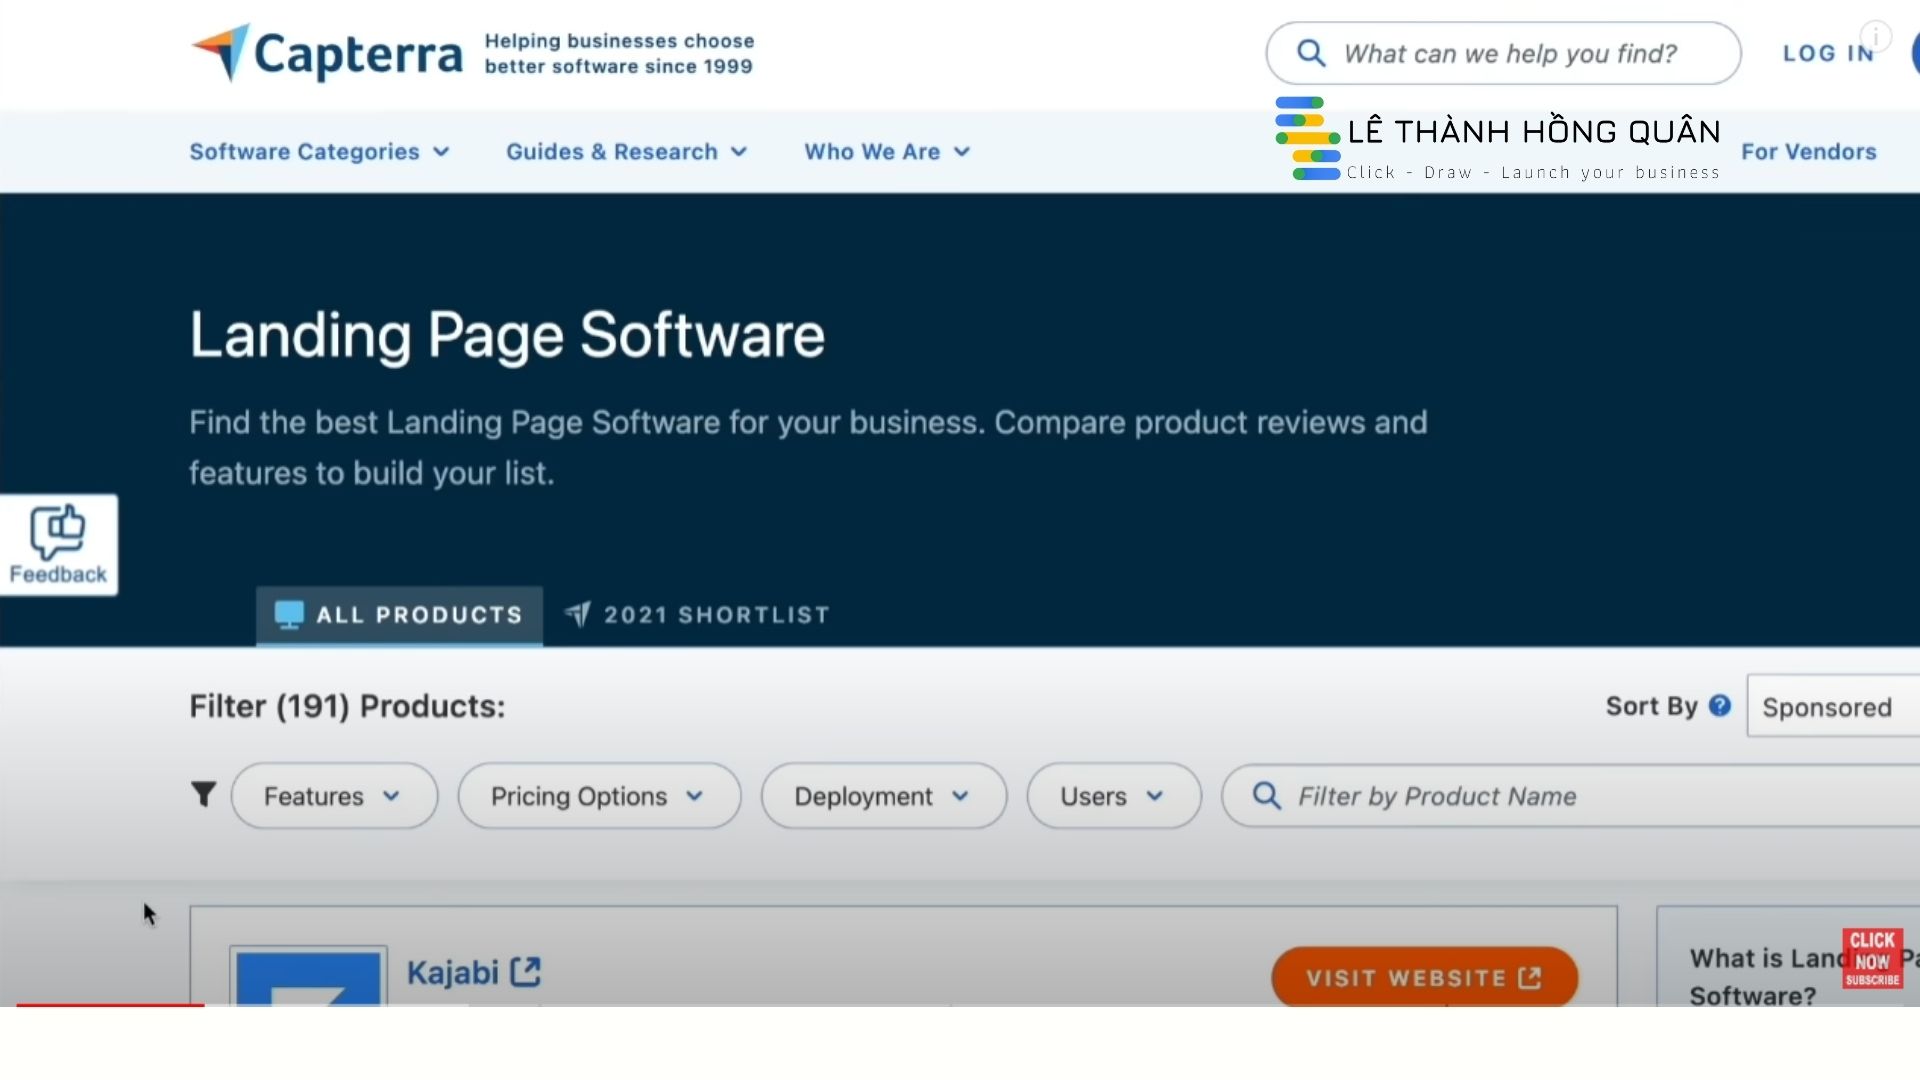Image resolution: width=1920 pixels, height=1080 pixels.
Task: Open the Software Categories menu
Action: pyautogui.click(x=319, y=152)
